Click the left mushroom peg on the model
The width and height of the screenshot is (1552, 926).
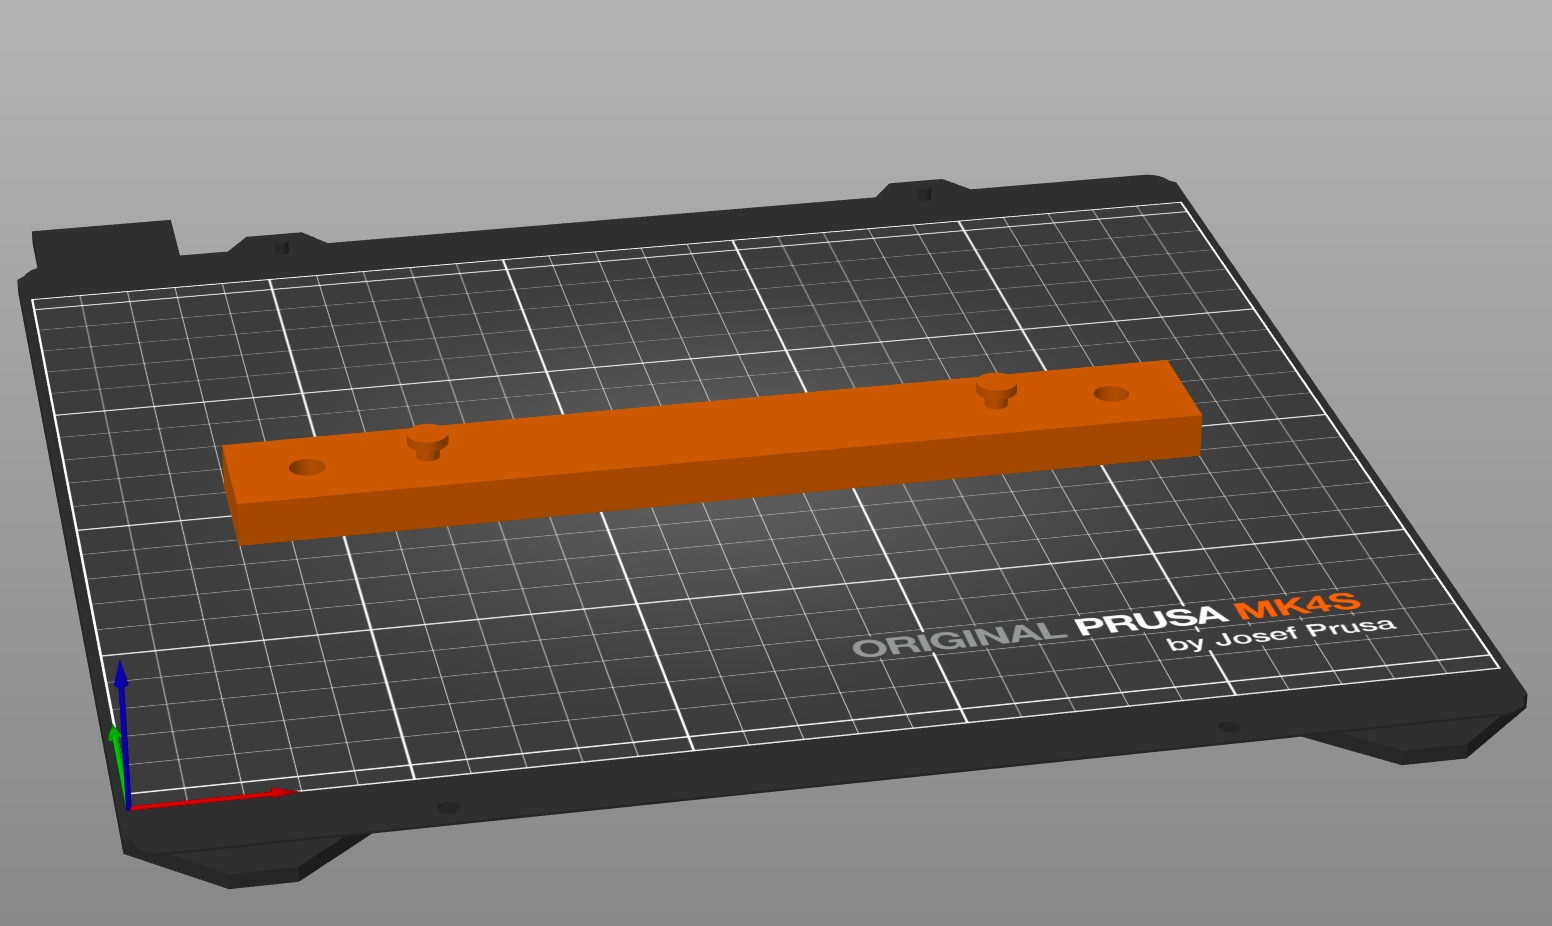(427, 442)
